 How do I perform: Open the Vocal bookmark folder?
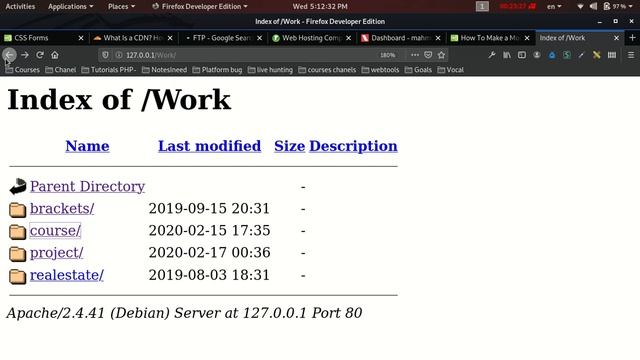[451, 70]
